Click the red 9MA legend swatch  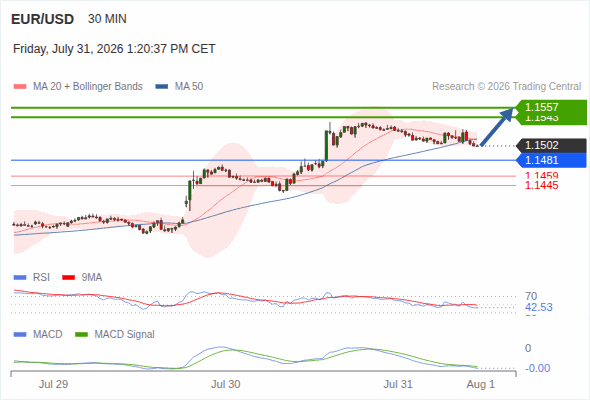point(68,278)
